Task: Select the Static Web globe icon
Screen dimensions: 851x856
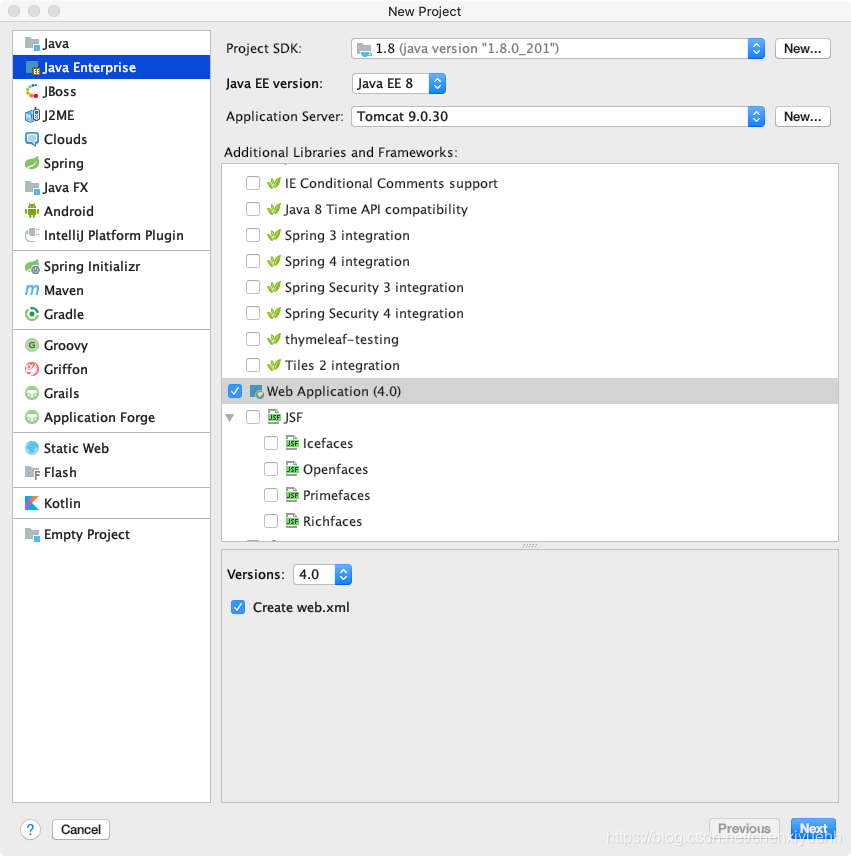Action: pos(32,448)
